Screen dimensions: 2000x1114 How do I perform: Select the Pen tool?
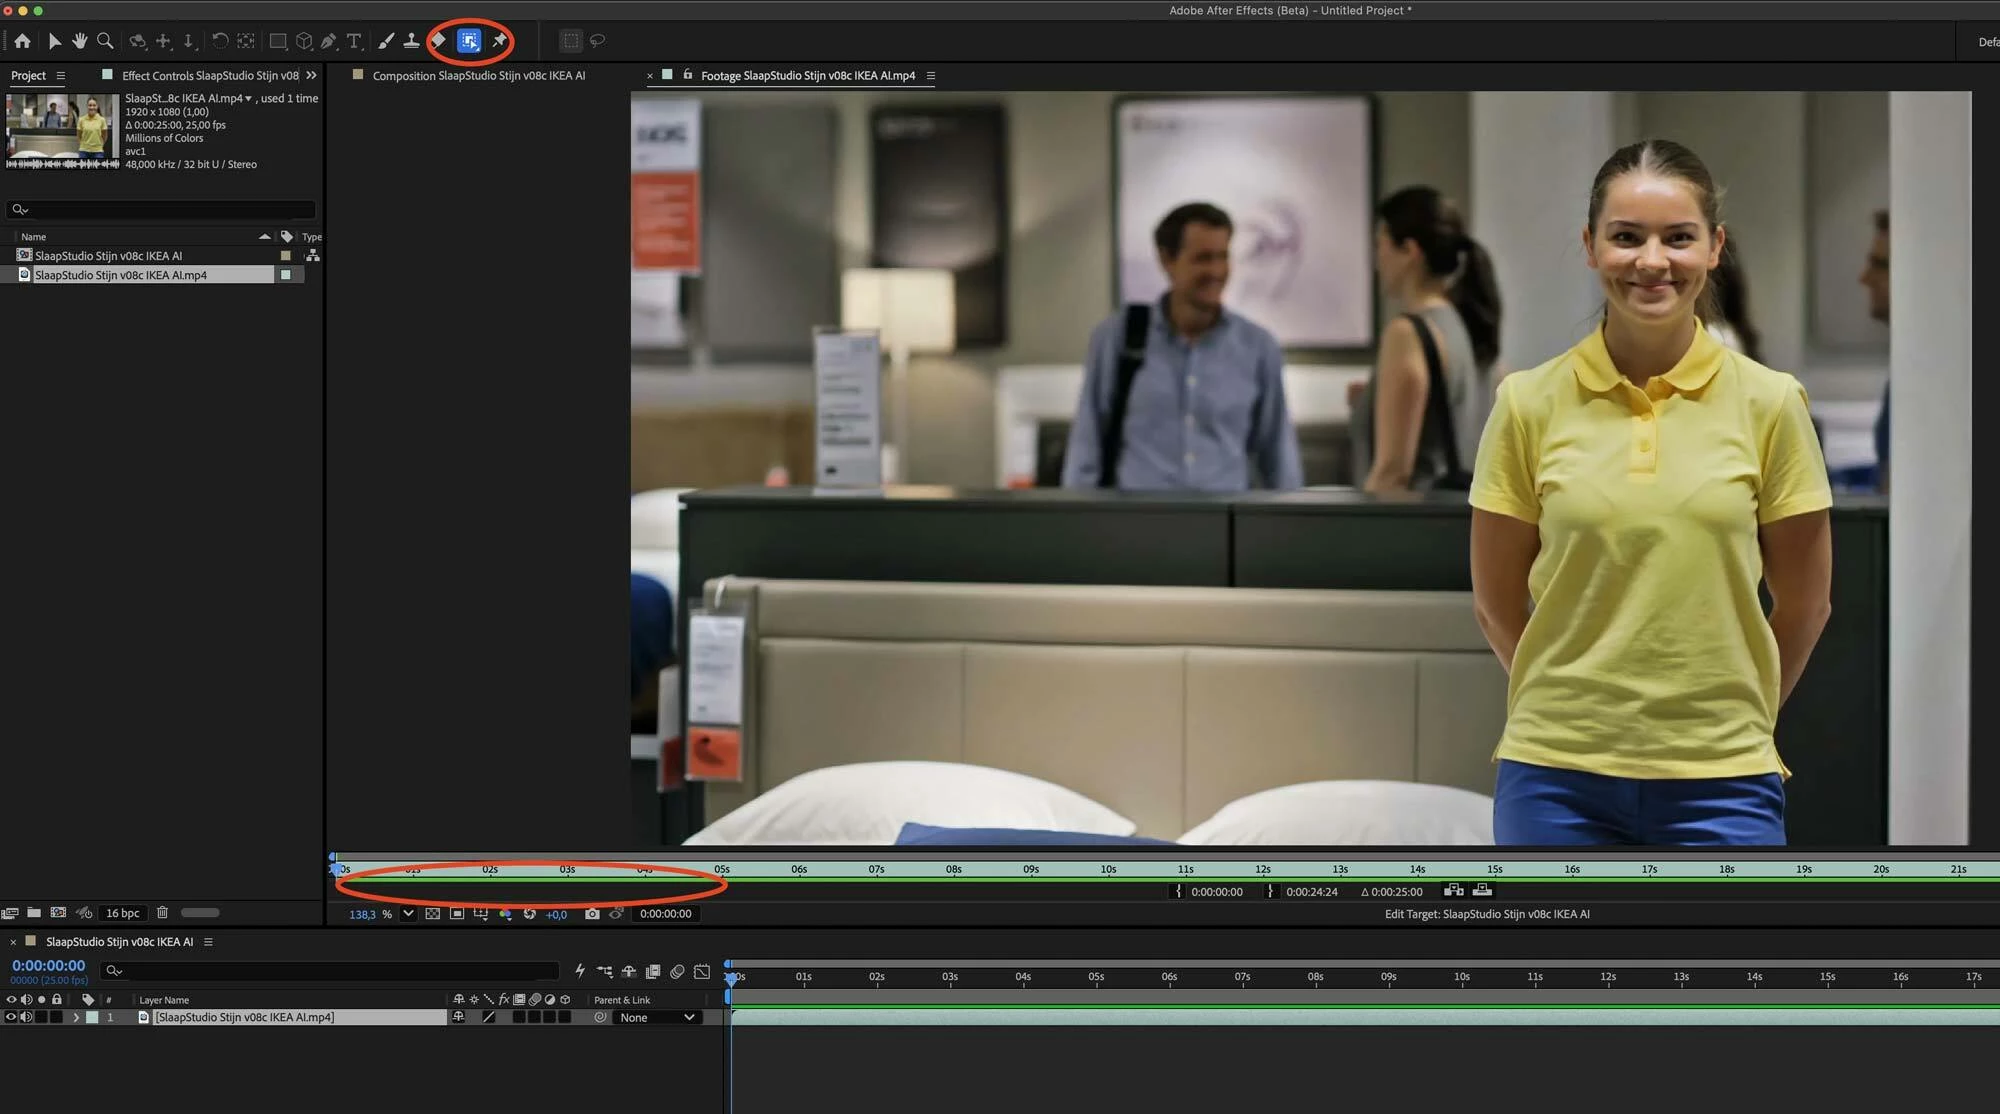[x=328, y=41]
